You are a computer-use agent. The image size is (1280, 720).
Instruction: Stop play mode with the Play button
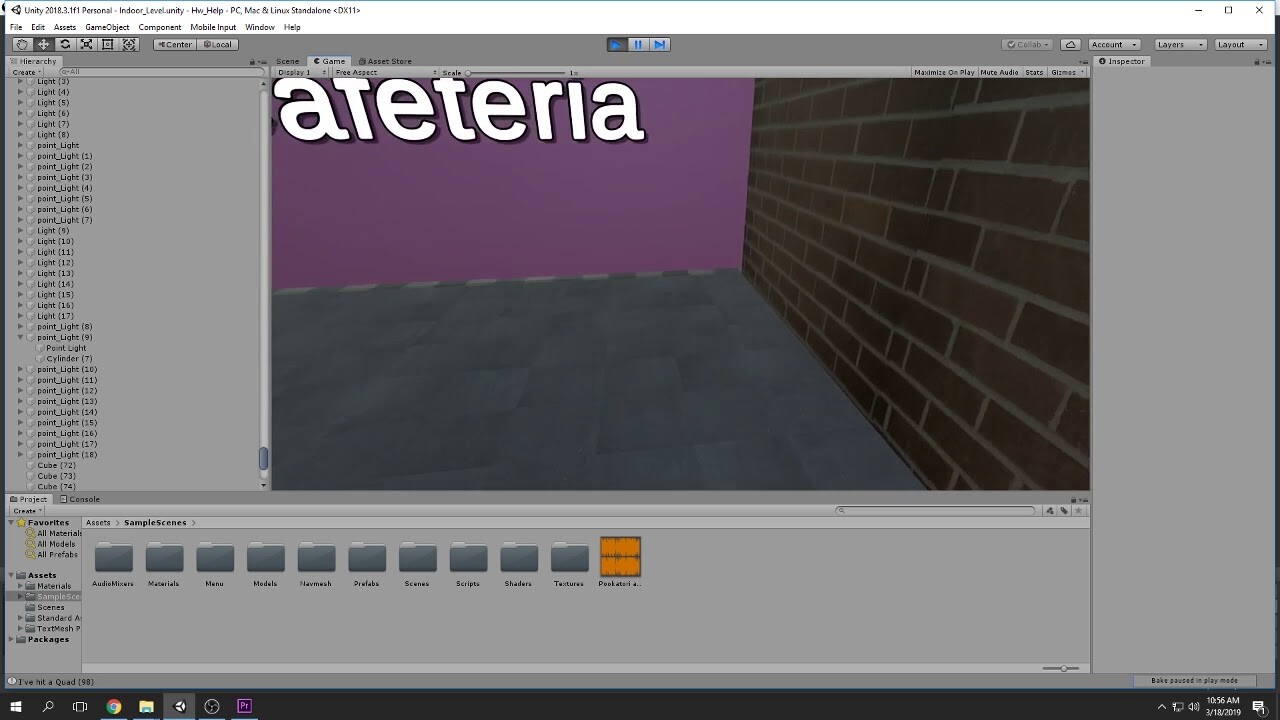tap(617, 44)
